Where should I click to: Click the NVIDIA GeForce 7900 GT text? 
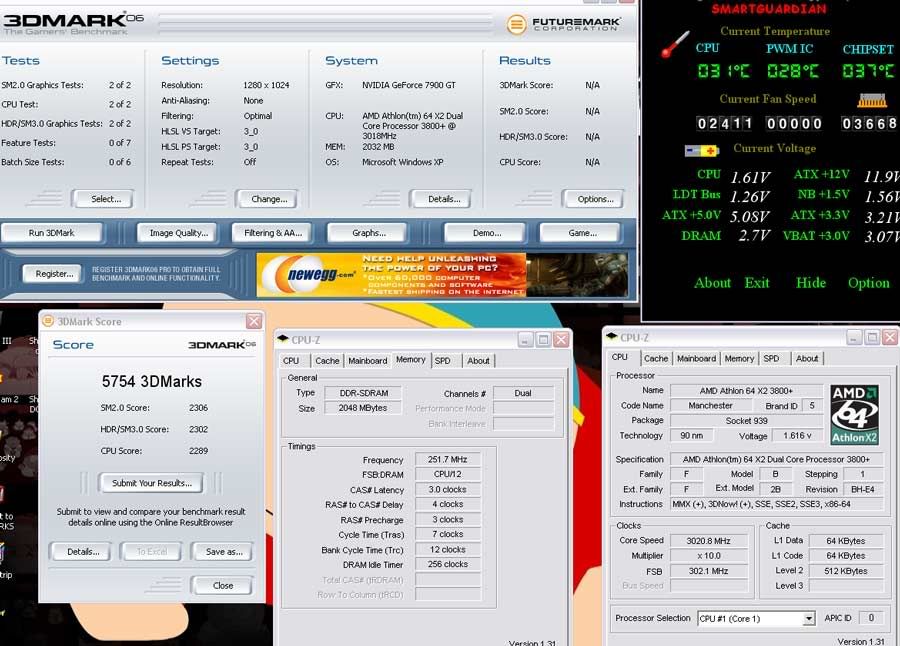point(409,85)
